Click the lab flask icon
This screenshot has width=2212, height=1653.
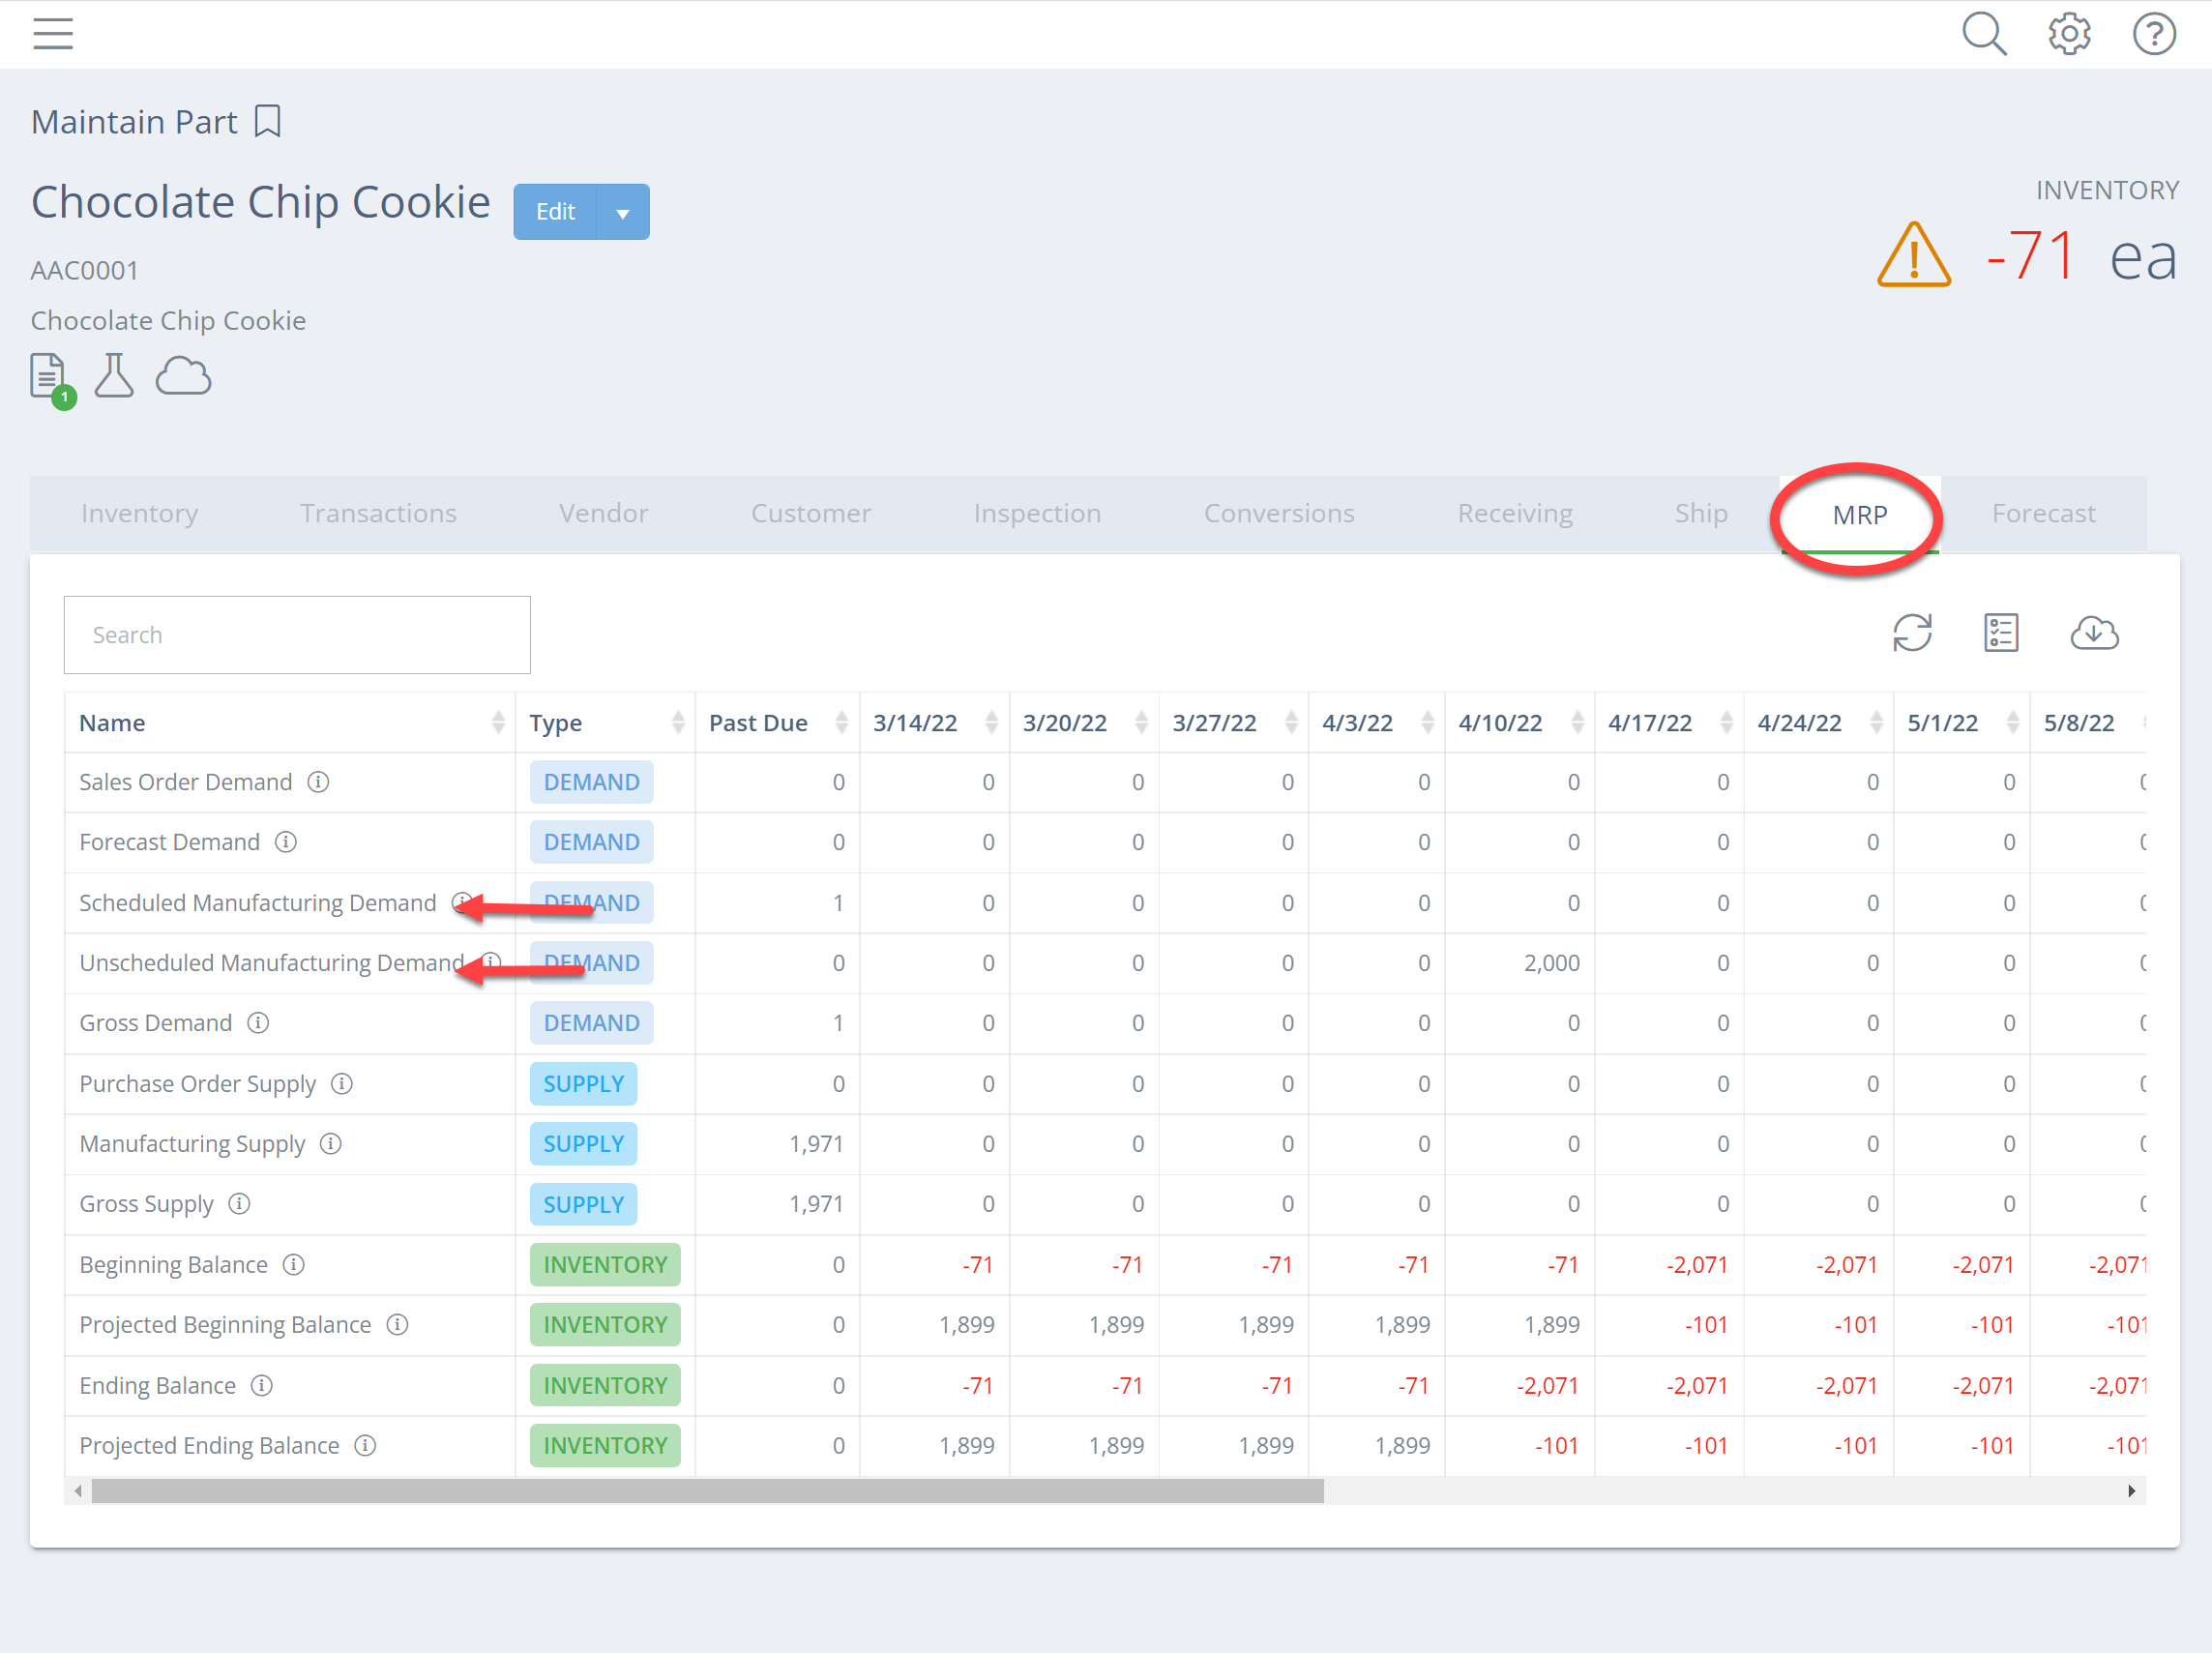[114, 376]
